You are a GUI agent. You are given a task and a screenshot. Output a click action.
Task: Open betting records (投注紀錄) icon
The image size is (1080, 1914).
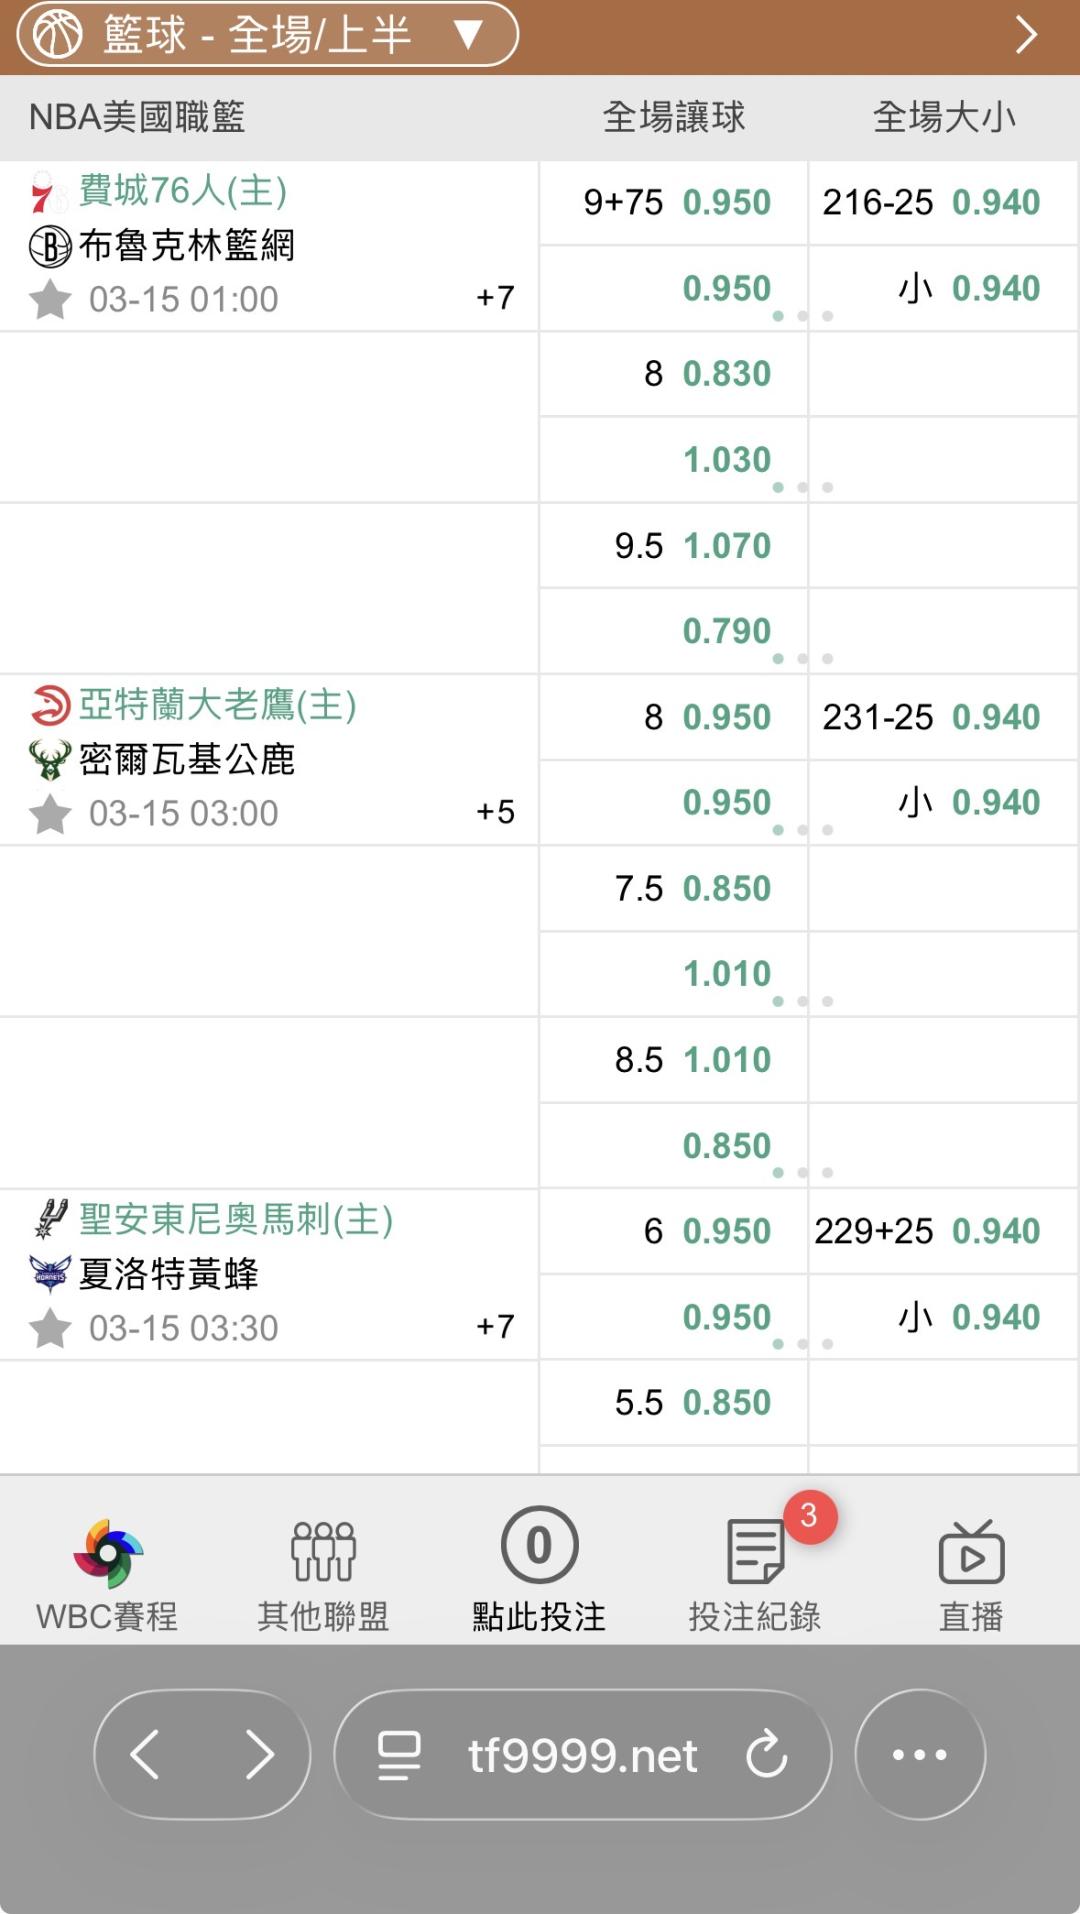(755, 1554)
